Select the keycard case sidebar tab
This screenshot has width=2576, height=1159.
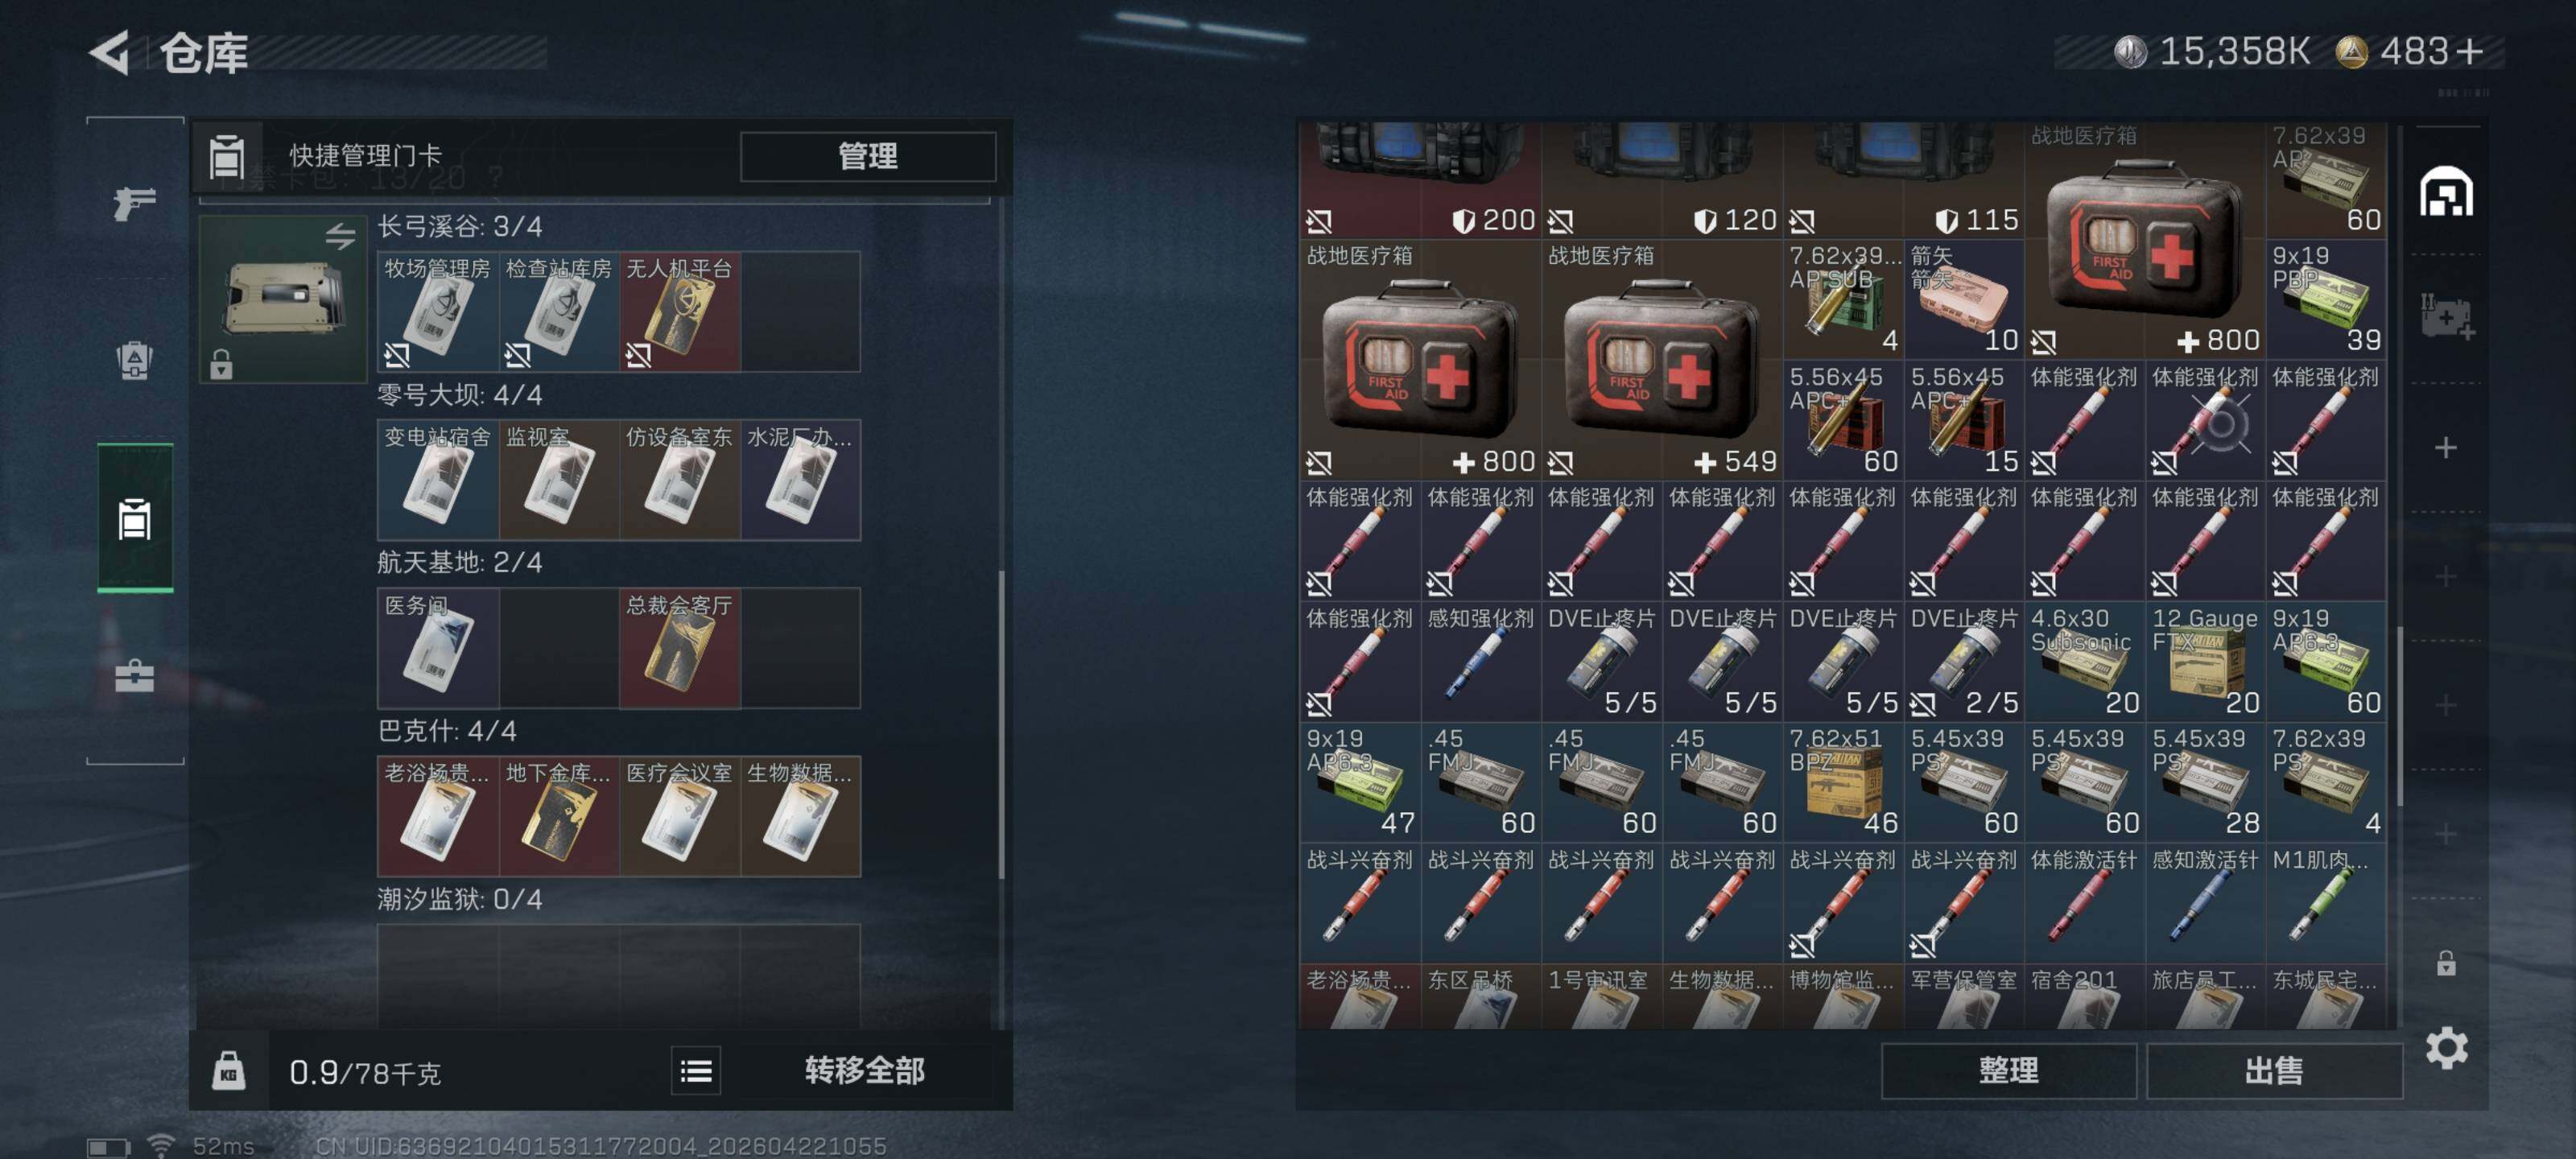pos(134,518)
